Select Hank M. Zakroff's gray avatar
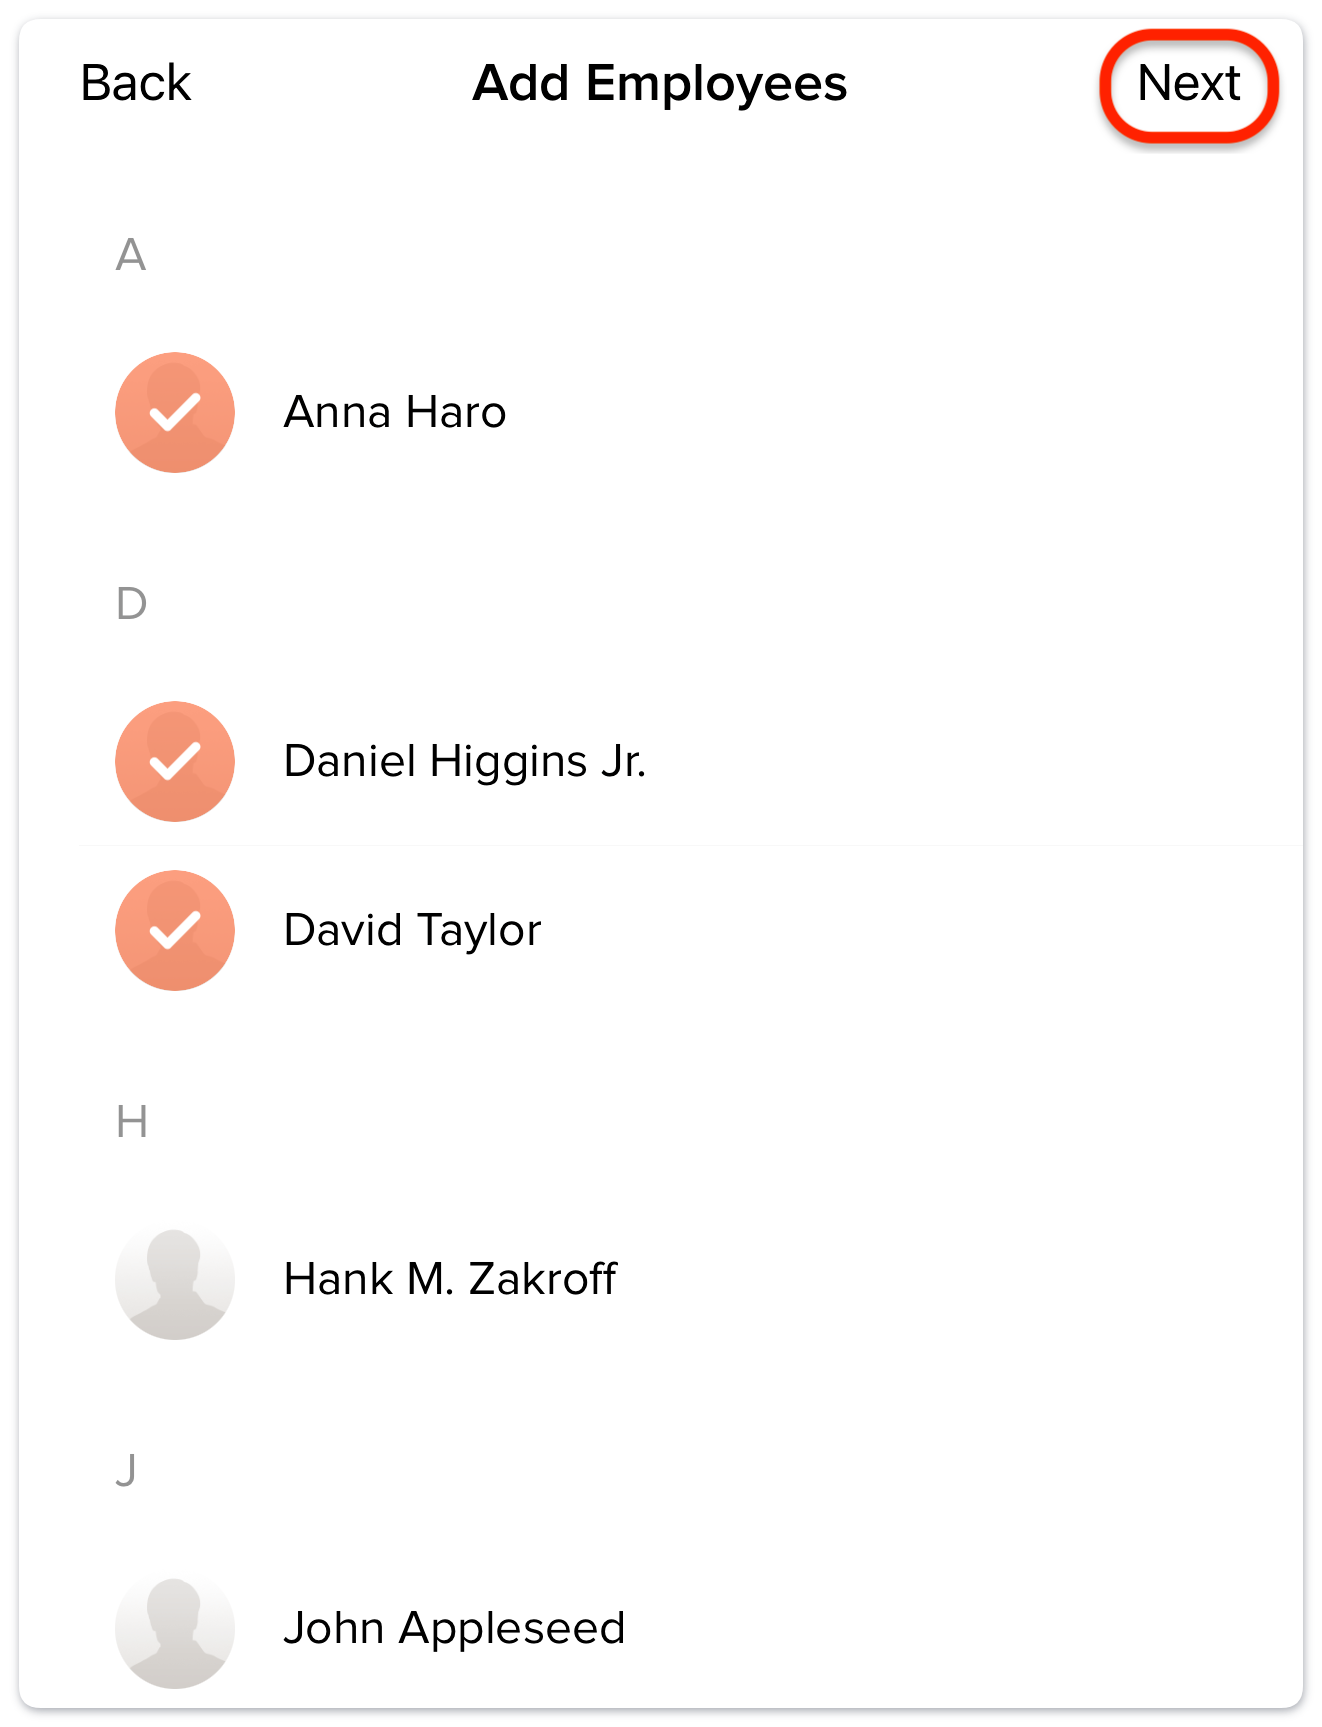The width and height of the screenshot is (1322, 1727). 175,1279
